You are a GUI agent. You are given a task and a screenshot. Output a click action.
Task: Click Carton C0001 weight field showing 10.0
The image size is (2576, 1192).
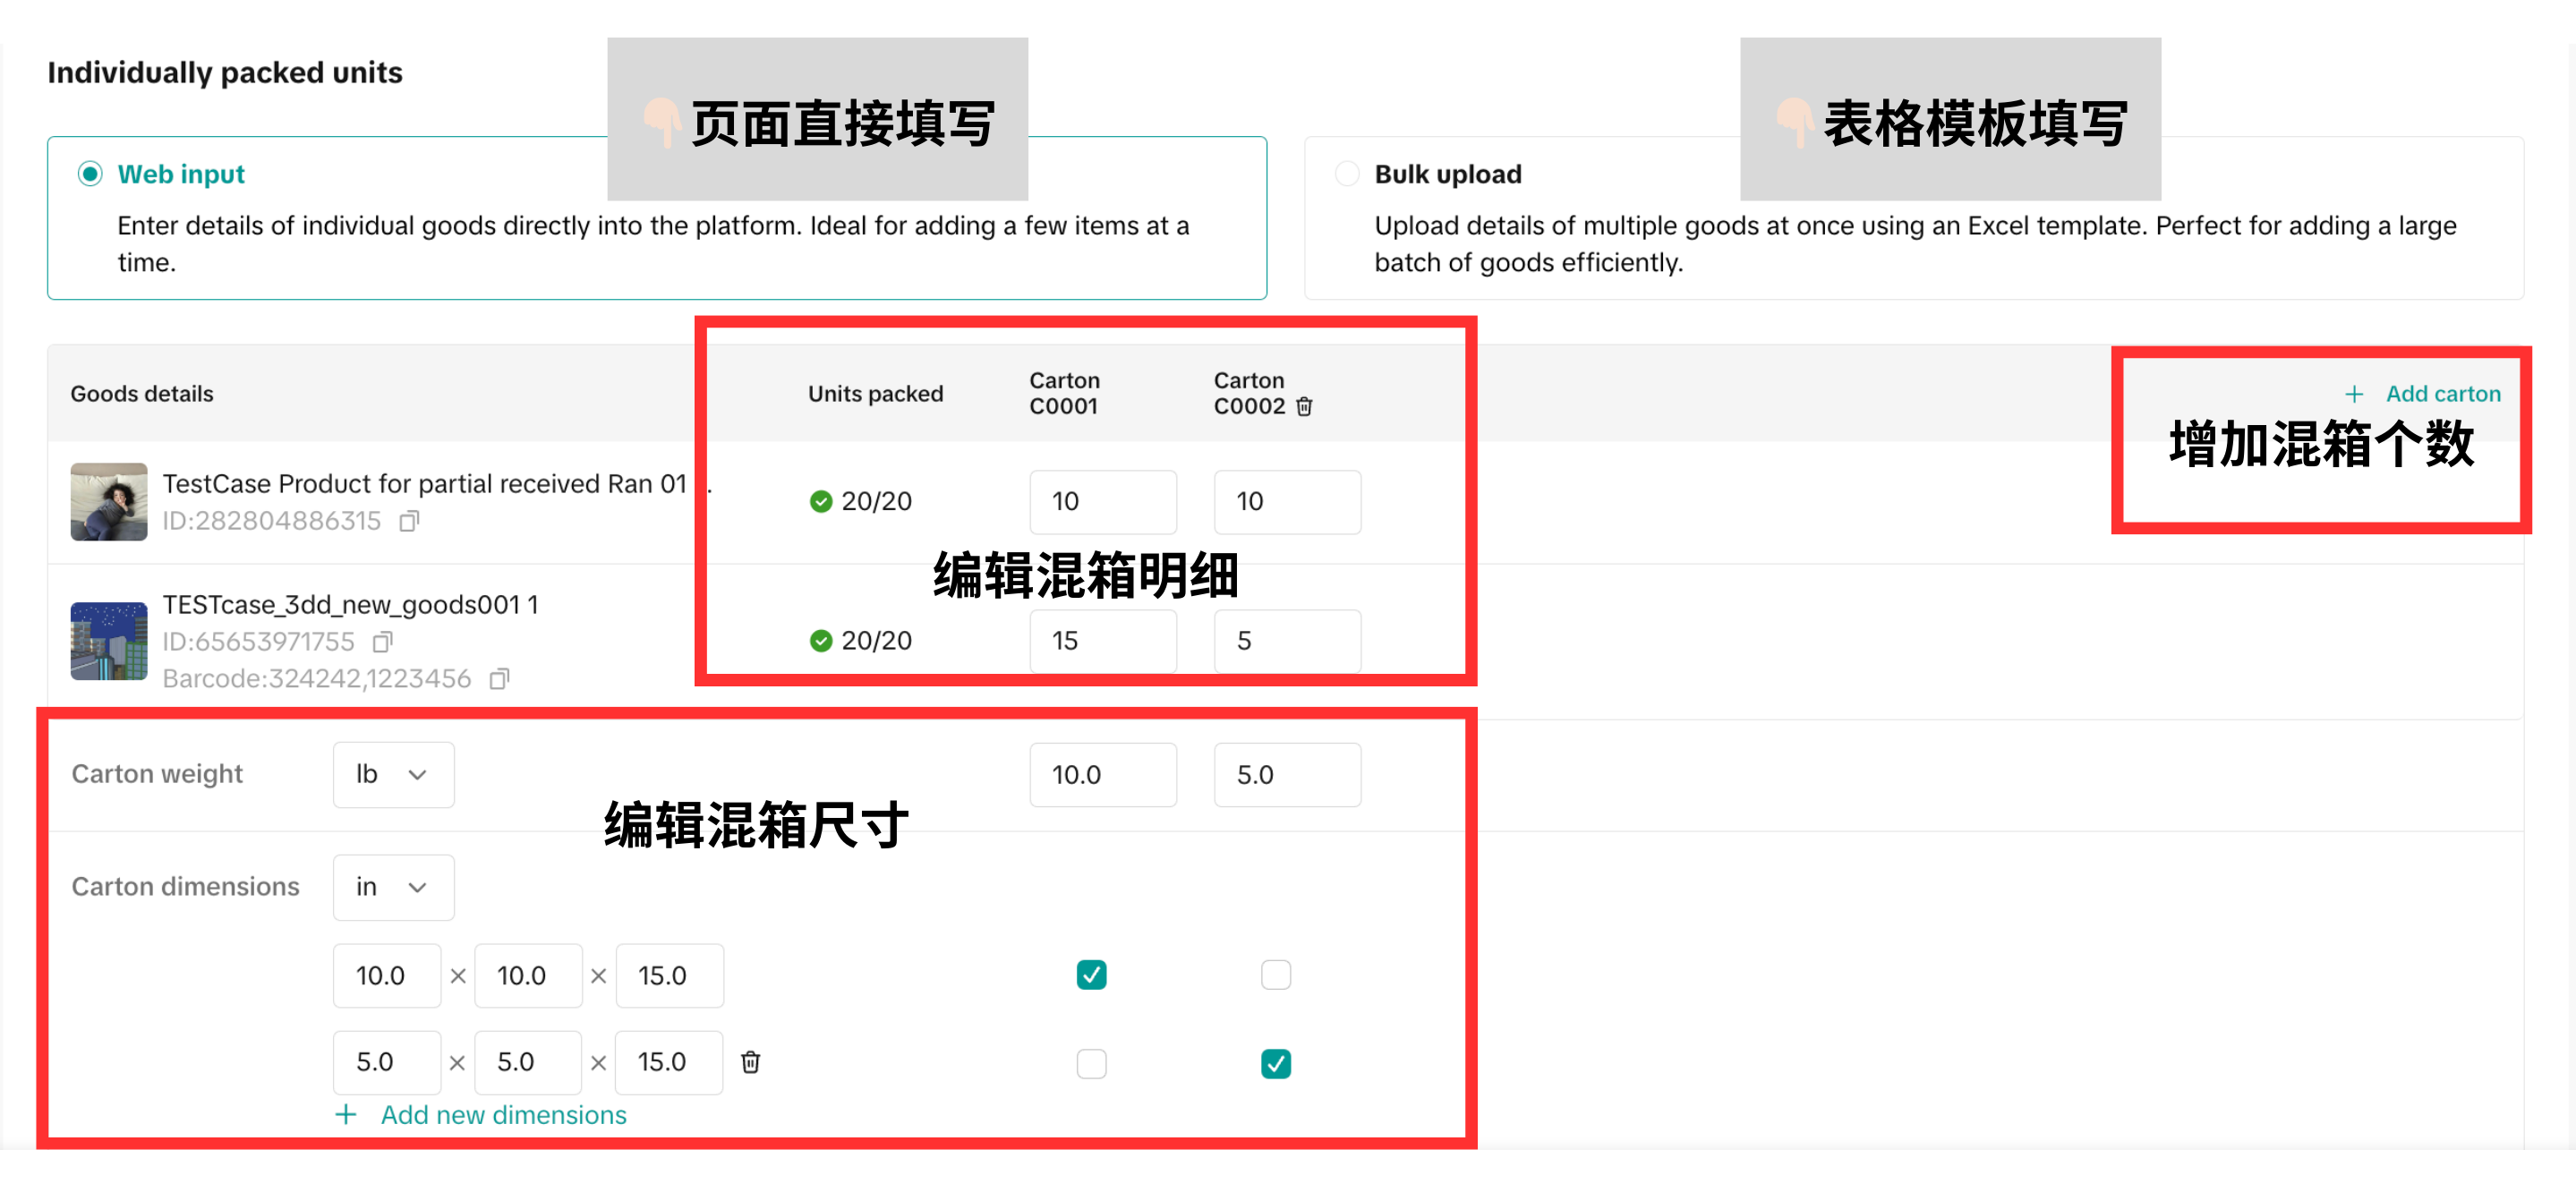point(1102,775)
